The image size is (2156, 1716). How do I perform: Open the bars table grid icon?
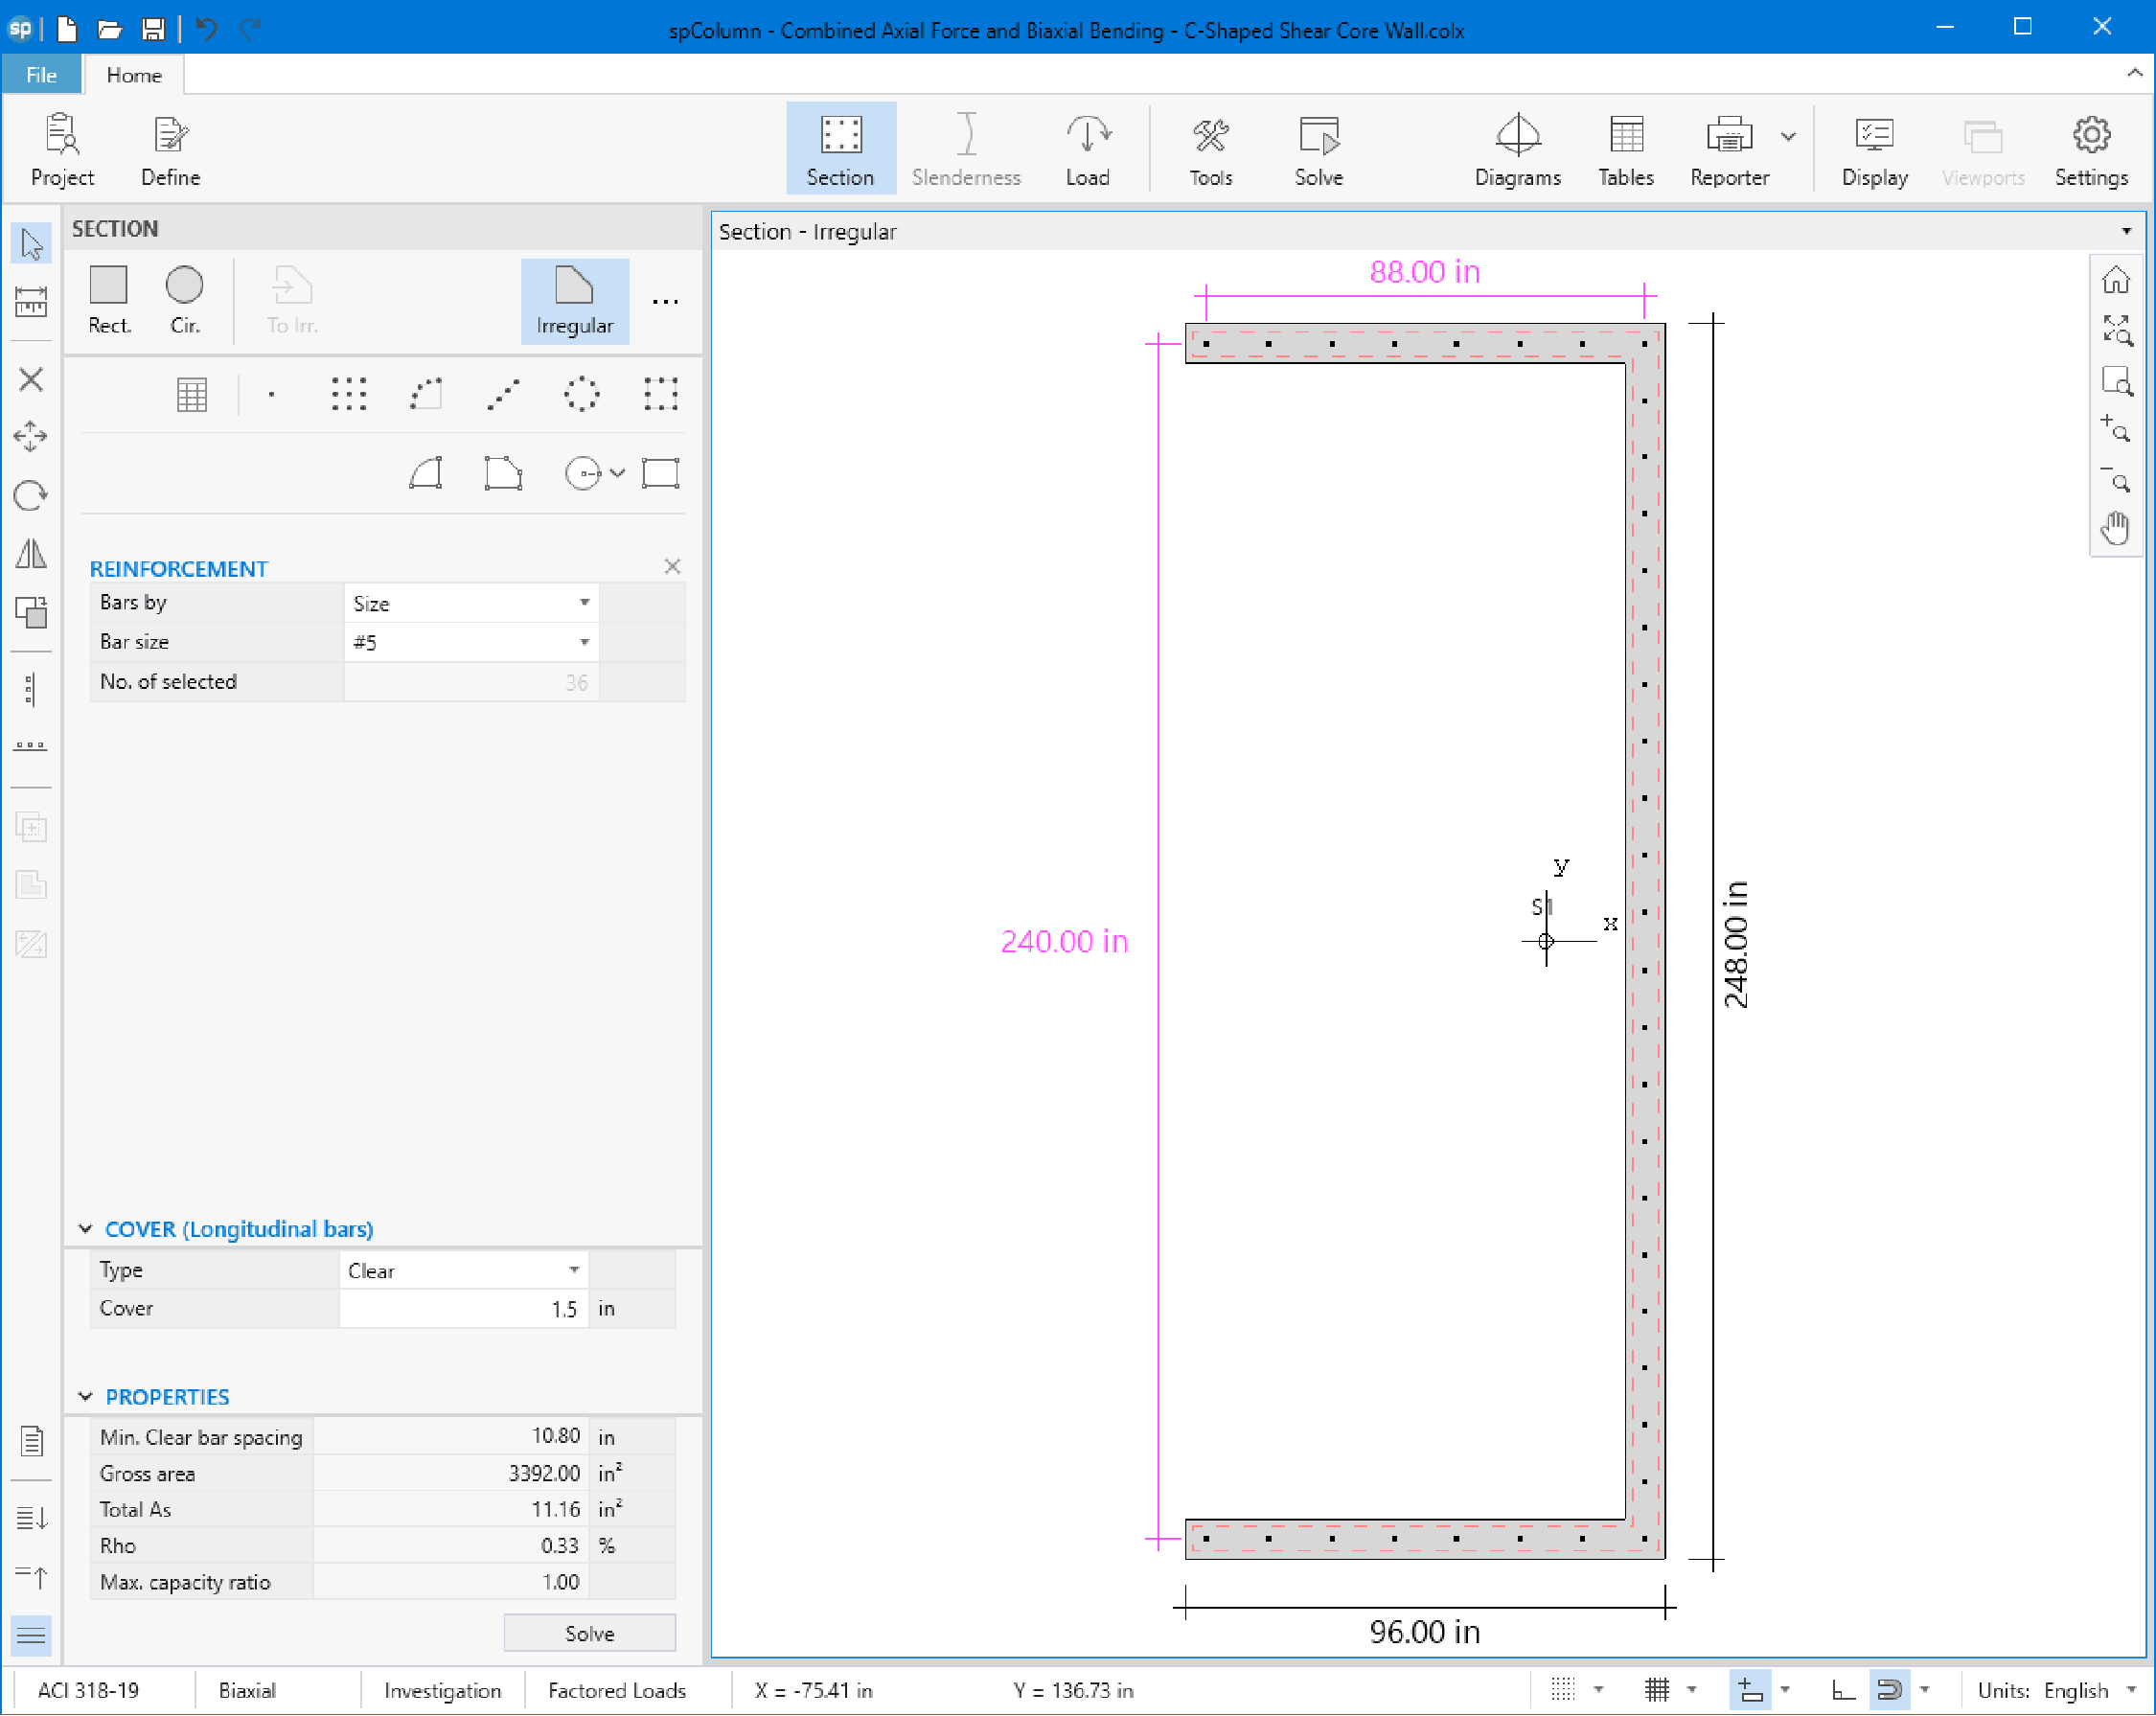192,394
